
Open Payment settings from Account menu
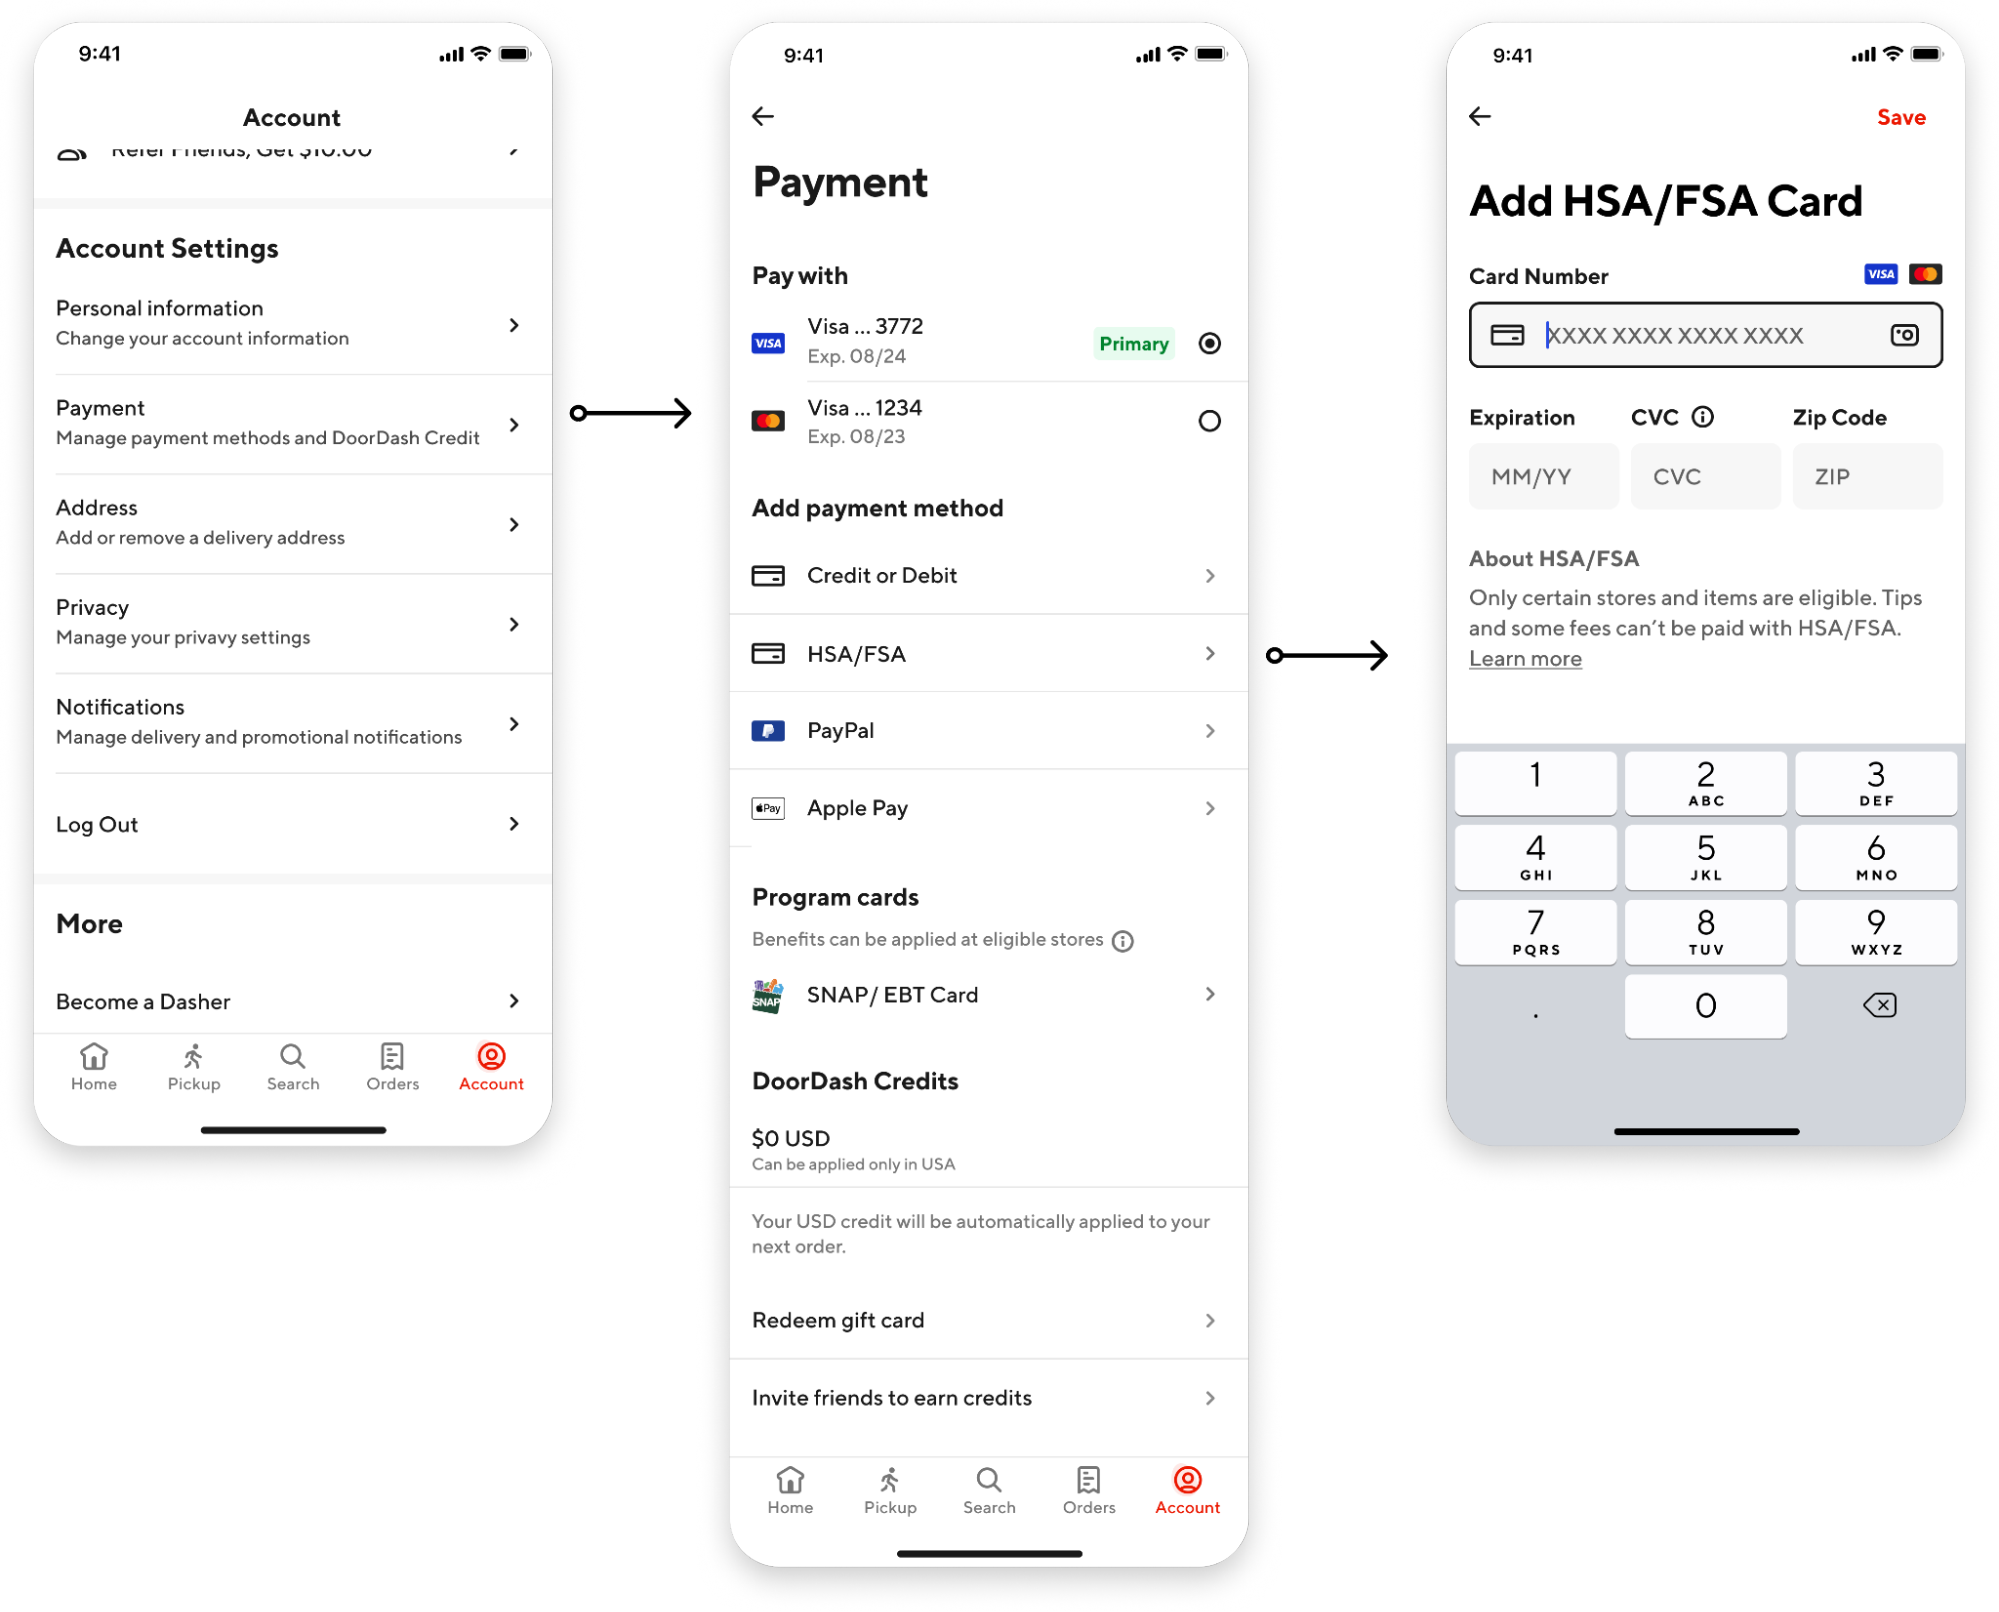coord(290,423)
